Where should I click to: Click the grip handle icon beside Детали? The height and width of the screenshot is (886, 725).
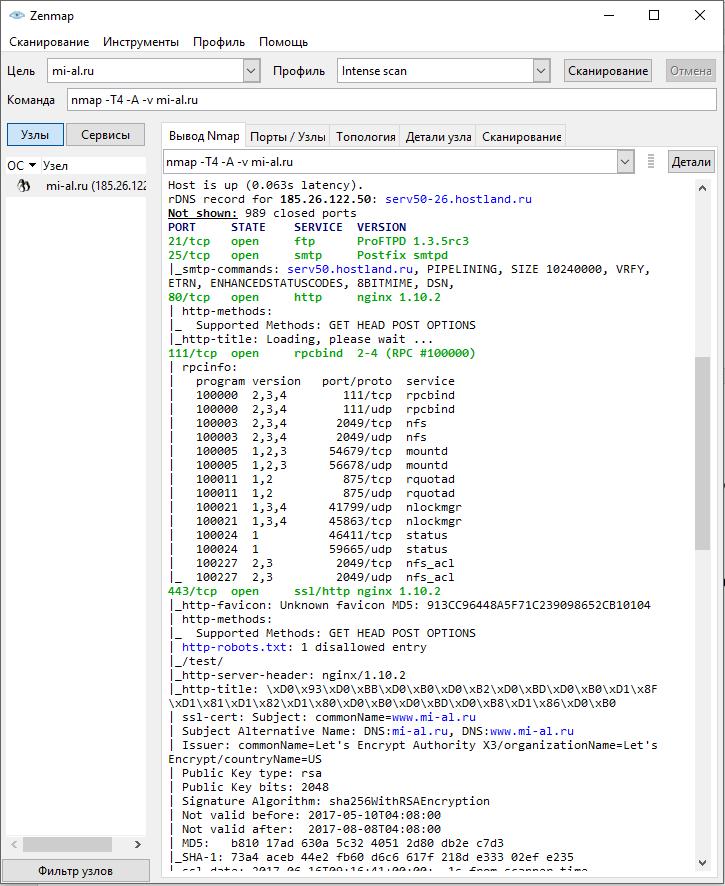(651, 161)
